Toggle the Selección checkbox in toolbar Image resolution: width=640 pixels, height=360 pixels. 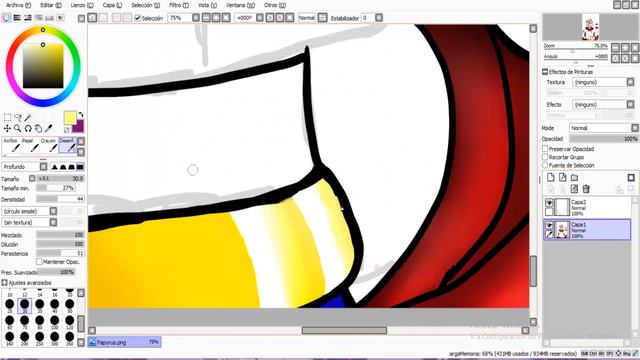[138, 18]
